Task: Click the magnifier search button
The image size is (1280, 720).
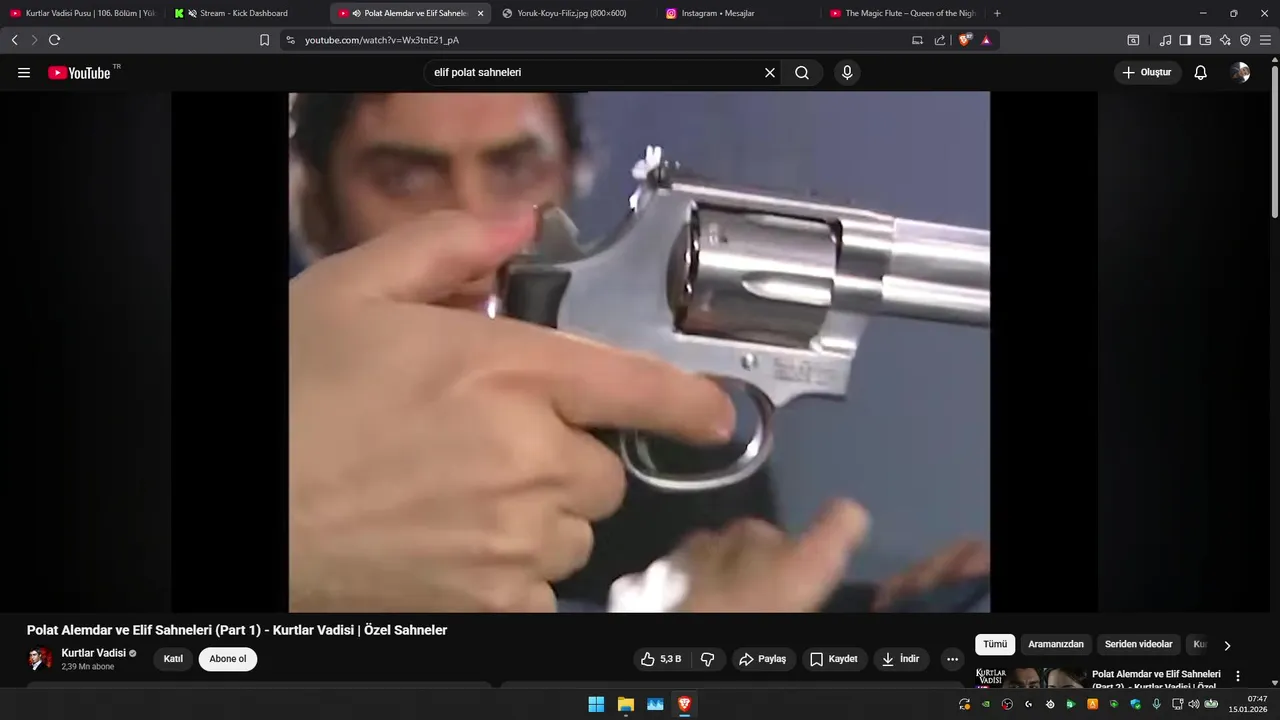Action: (802, 72)
